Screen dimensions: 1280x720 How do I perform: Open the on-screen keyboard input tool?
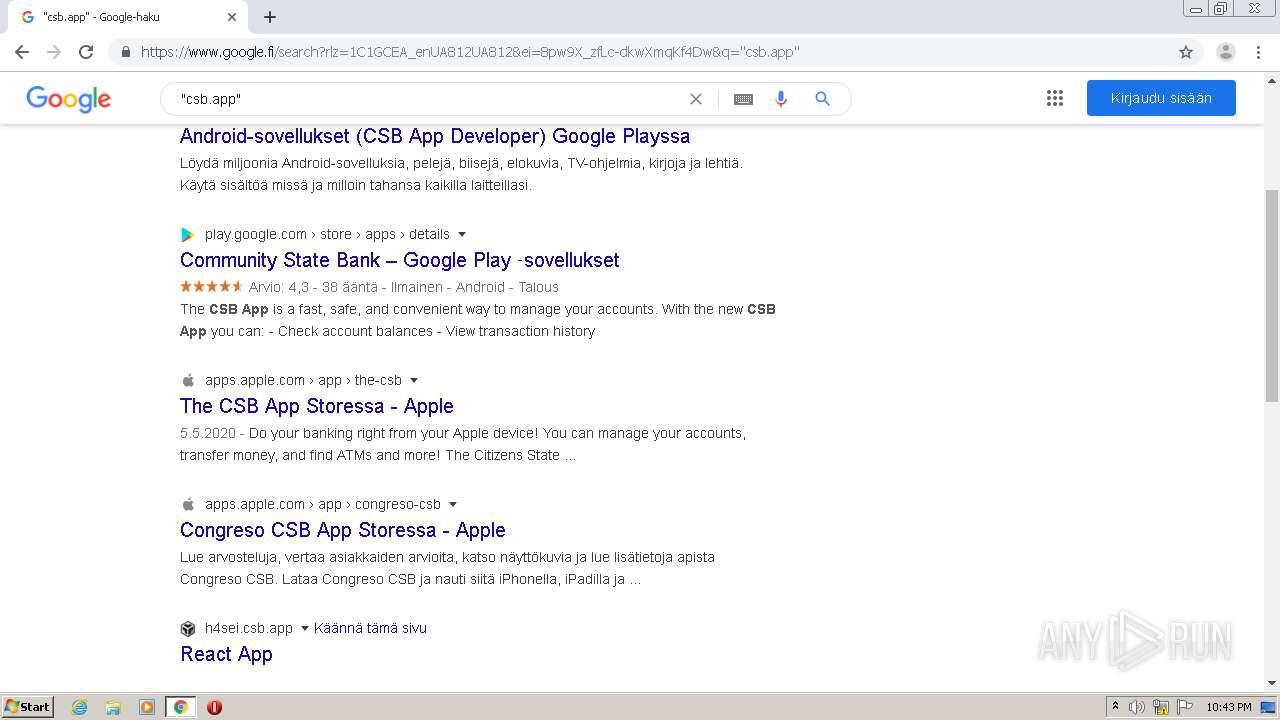[x=743, y=99]
